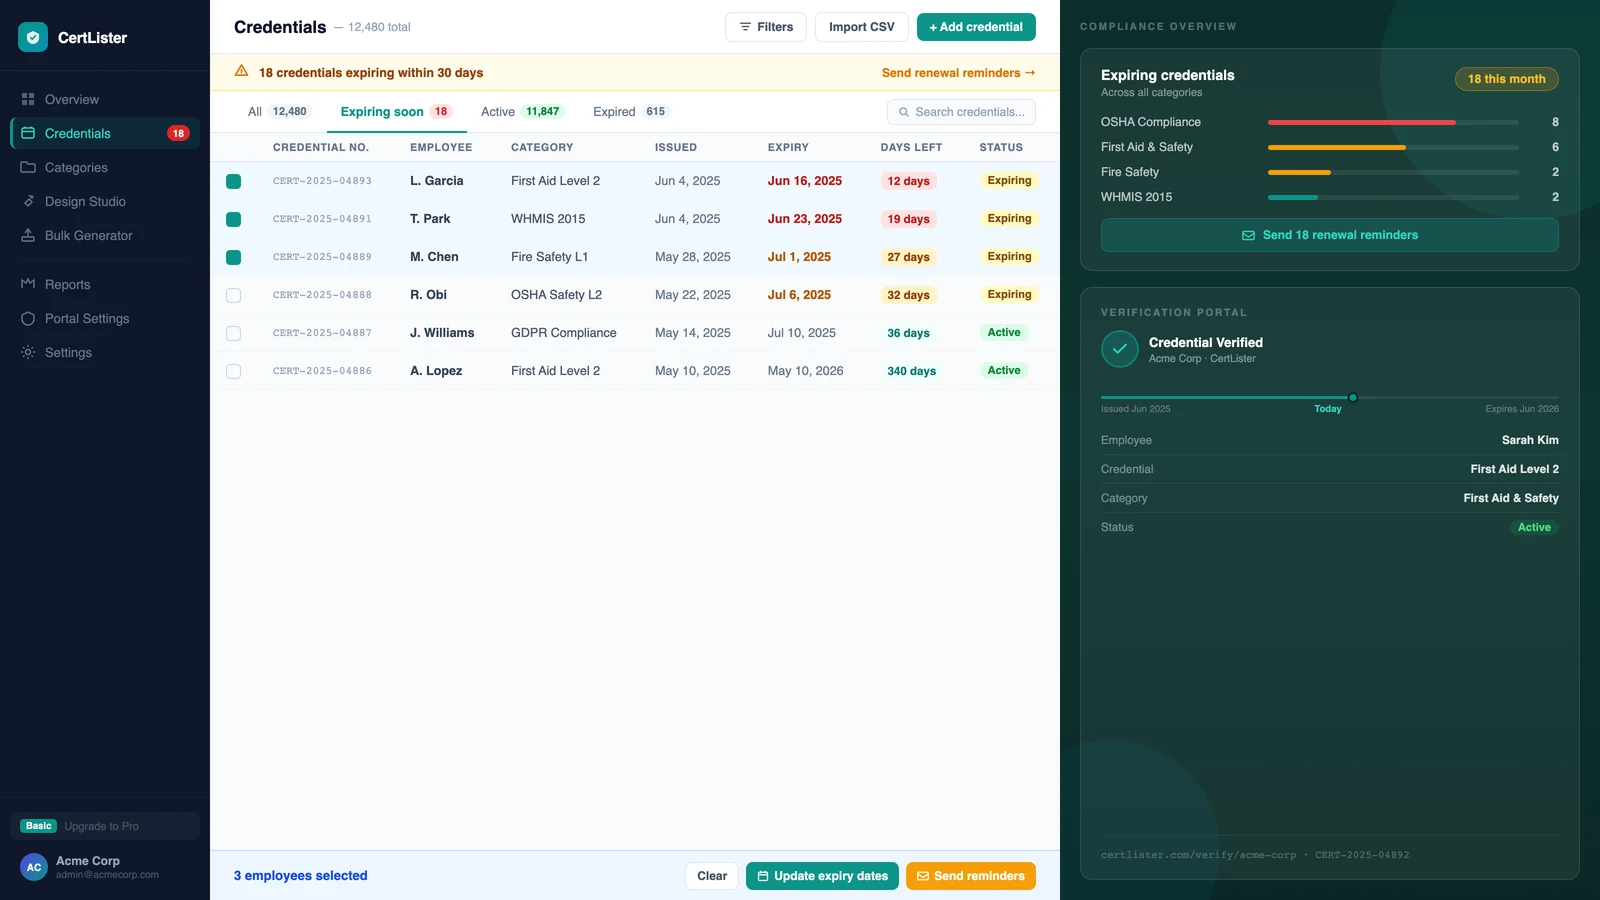Check the R. Obi row checkbox

[233, 295]
